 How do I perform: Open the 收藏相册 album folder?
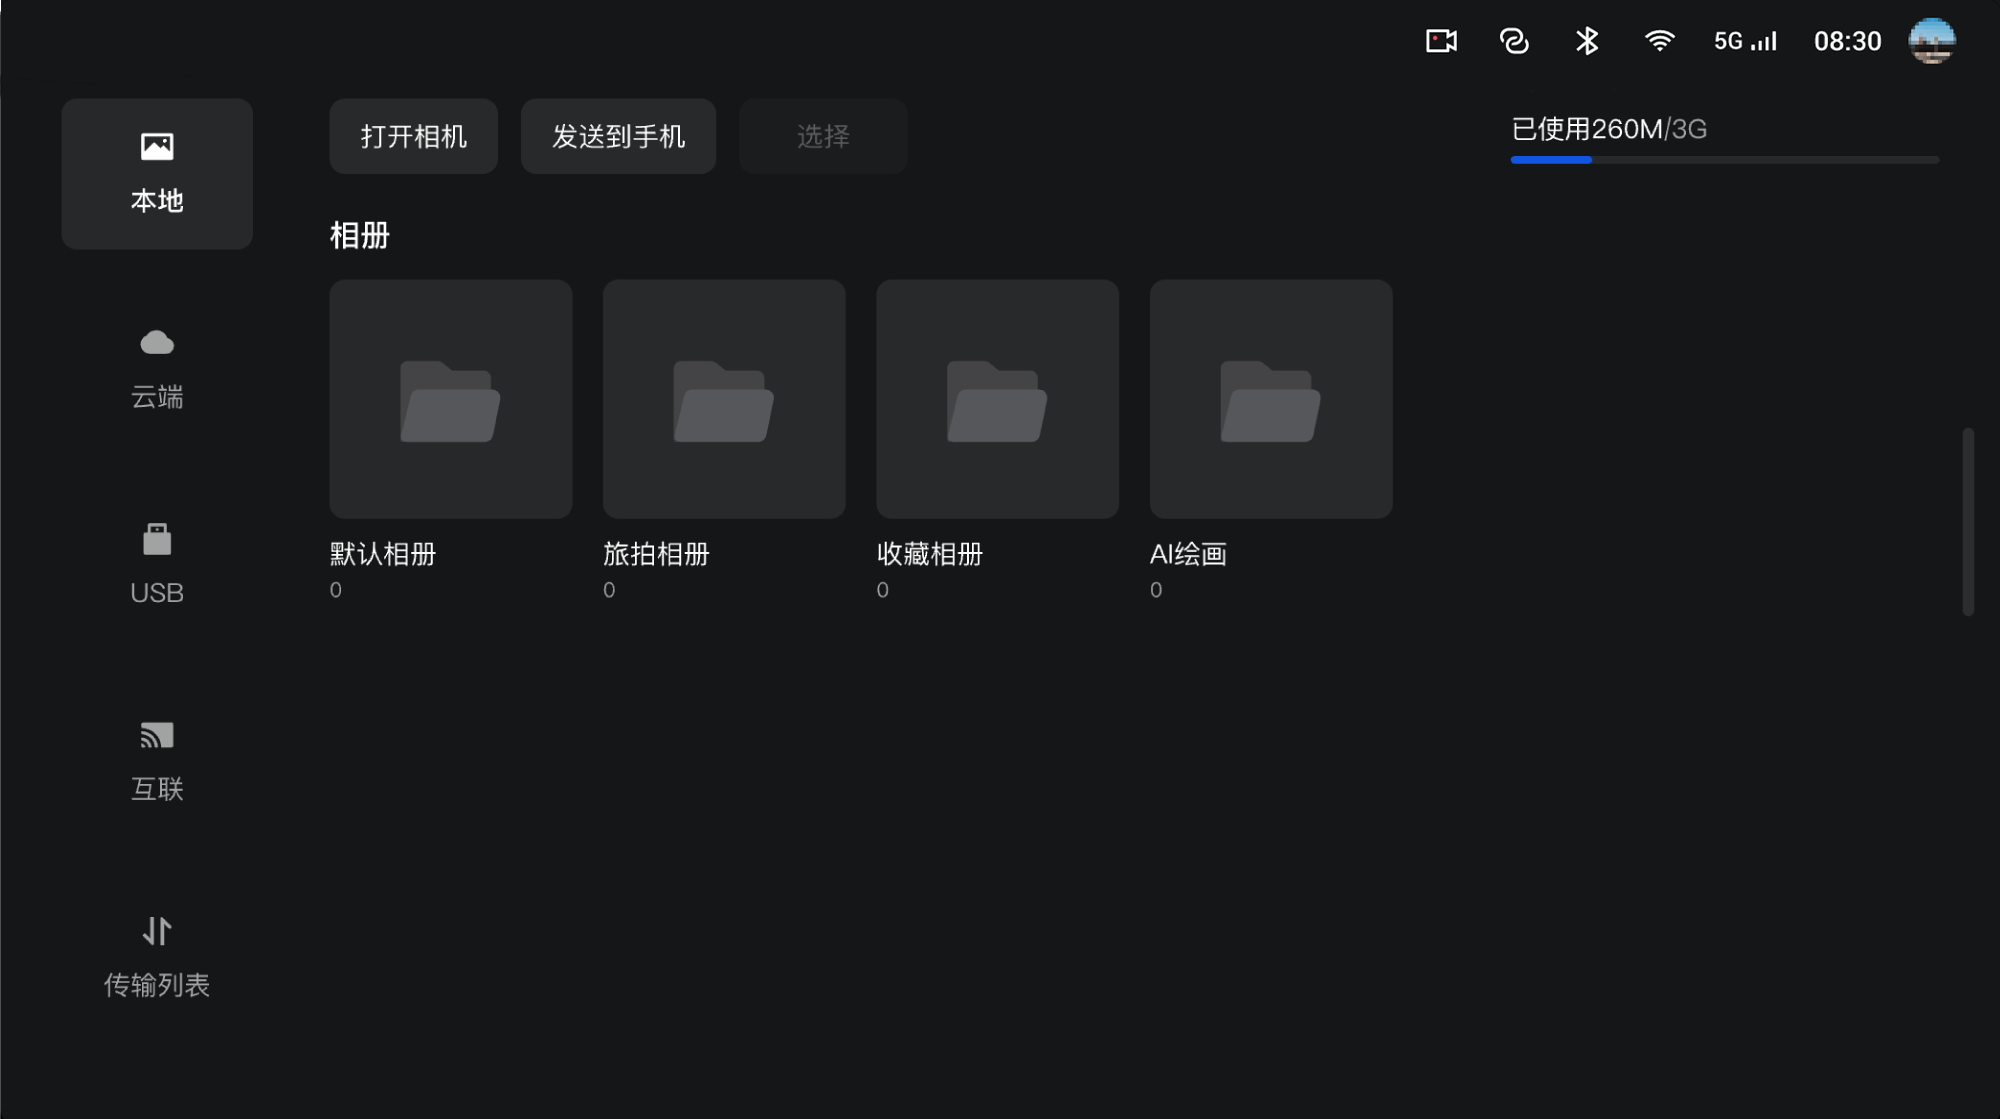click(997, 399)
